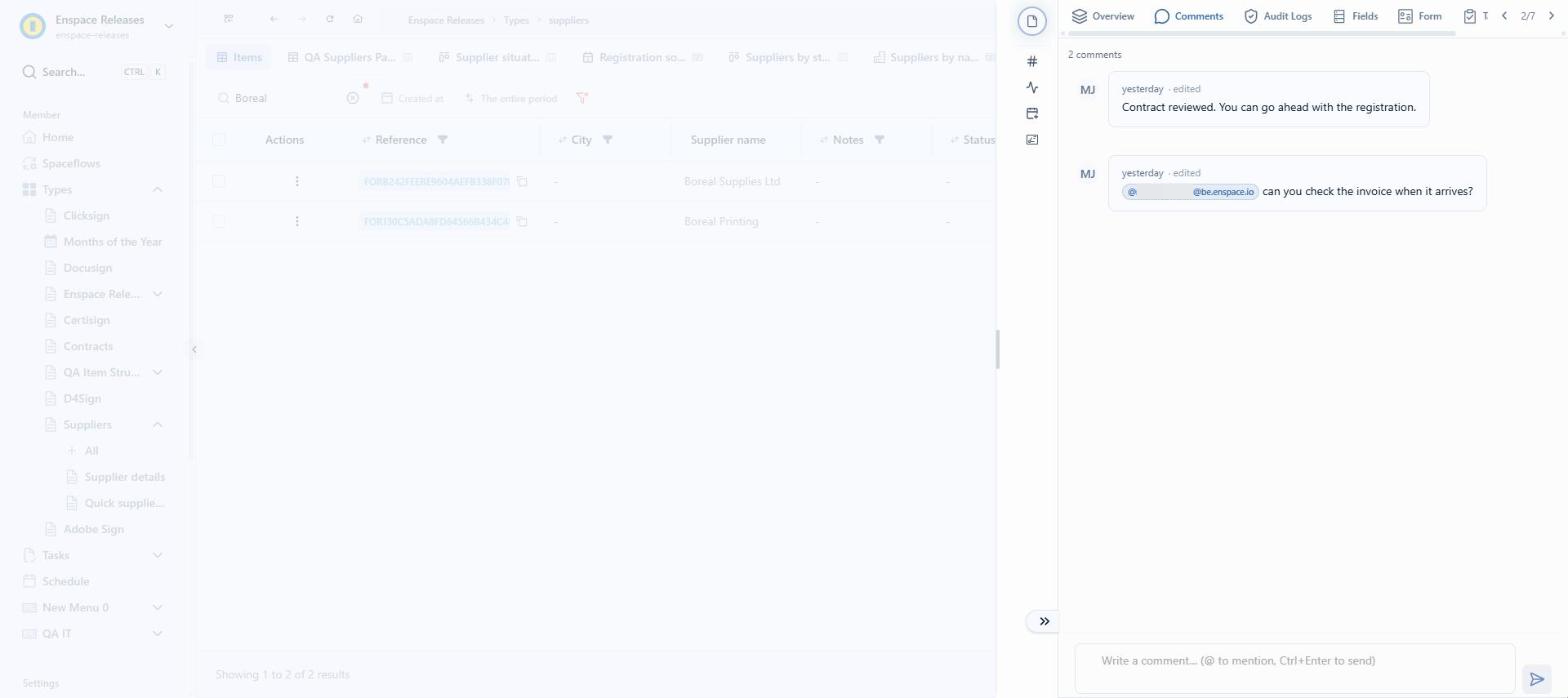Click the @be.enspace.io mention chip

click(x=1190, y=192)
